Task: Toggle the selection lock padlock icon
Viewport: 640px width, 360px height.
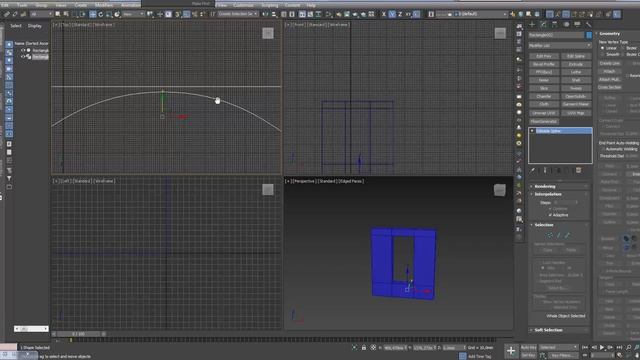Action: point(364,347)
